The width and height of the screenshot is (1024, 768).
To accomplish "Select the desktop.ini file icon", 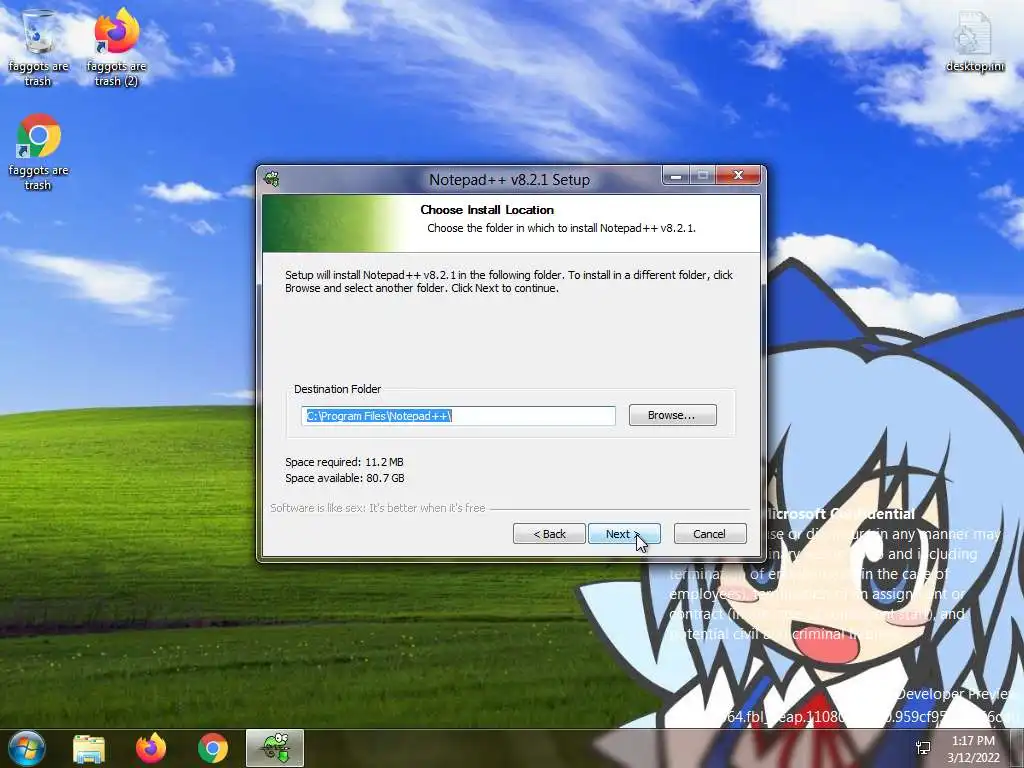I will pos(974,40).
